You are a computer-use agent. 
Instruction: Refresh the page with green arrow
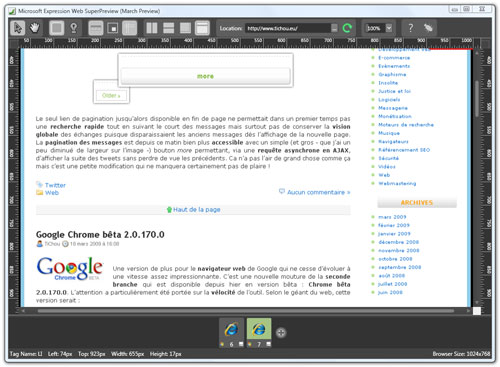click(347, 28)
